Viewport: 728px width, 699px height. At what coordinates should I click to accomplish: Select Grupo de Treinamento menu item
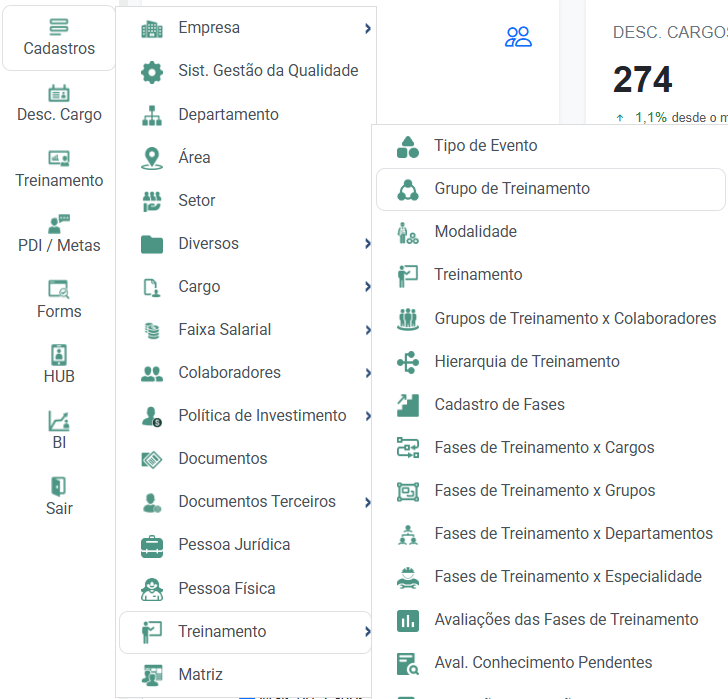pyautogui.click(x=512, y=189)
